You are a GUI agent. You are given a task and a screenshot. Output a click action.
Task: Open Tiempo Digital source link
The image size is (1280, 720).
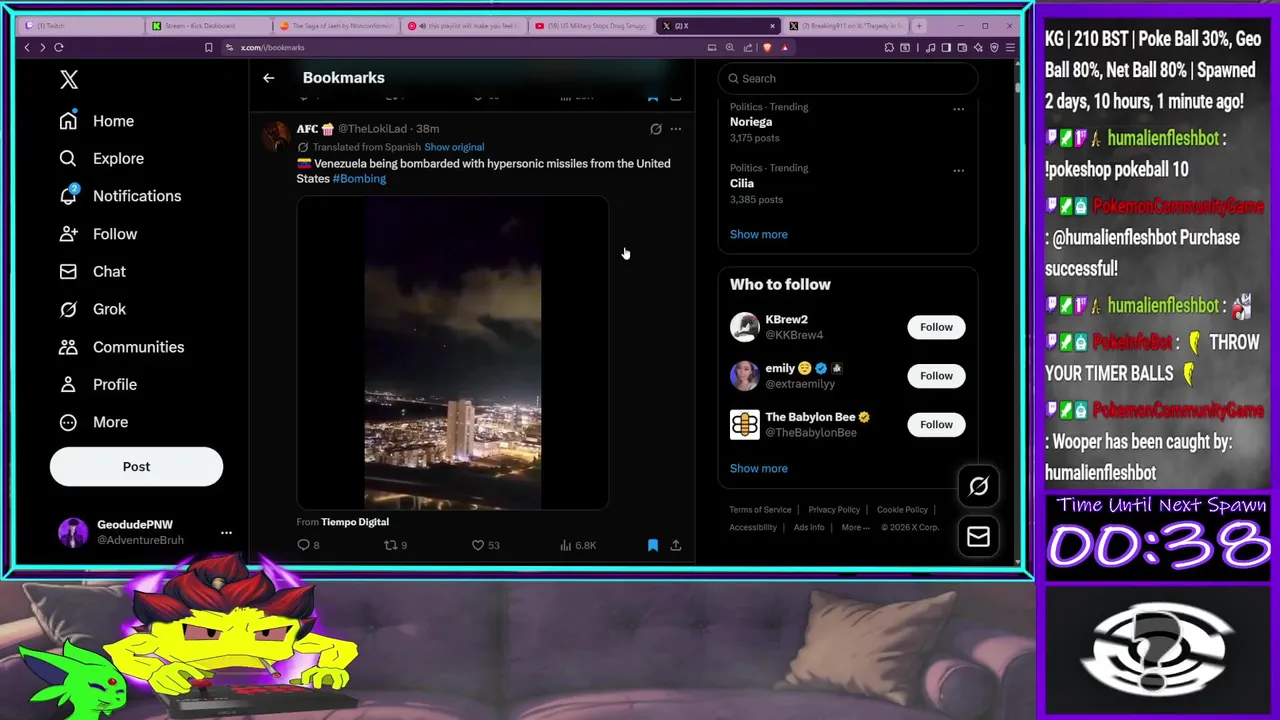point(355,522)
